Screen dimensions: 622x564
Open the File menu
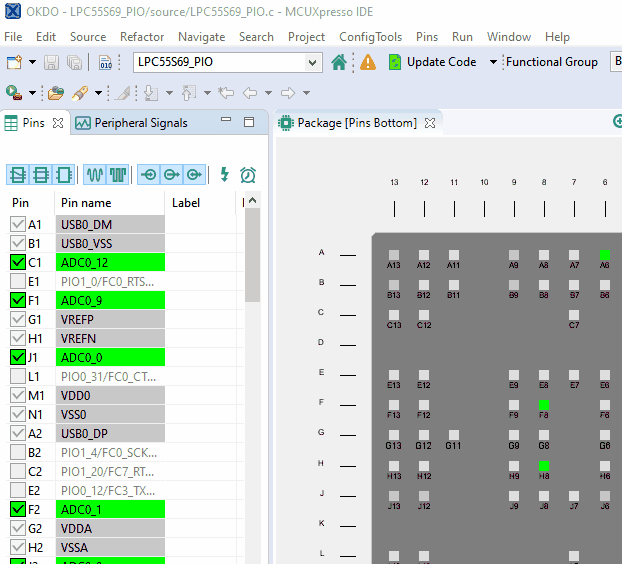[x=13, y=37]
